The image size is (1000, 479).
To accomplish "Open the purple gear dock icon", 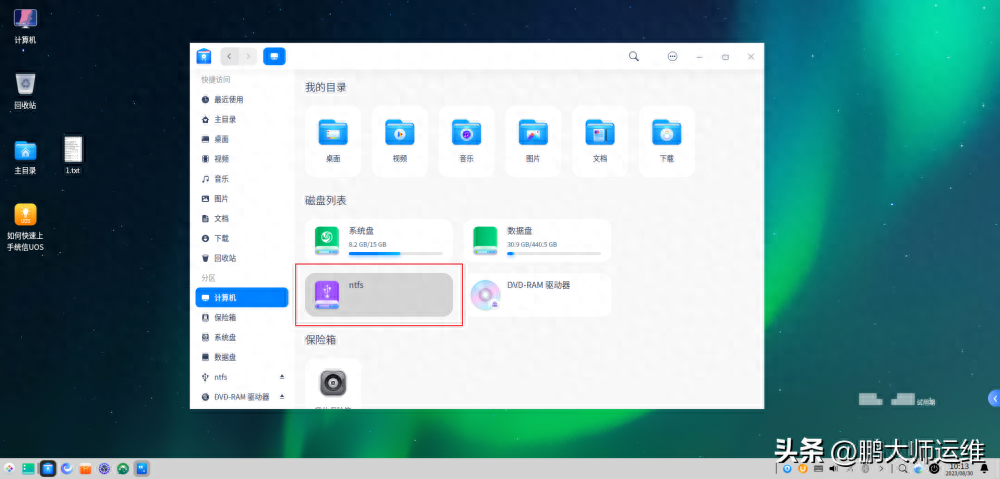I will pos(105,469).
